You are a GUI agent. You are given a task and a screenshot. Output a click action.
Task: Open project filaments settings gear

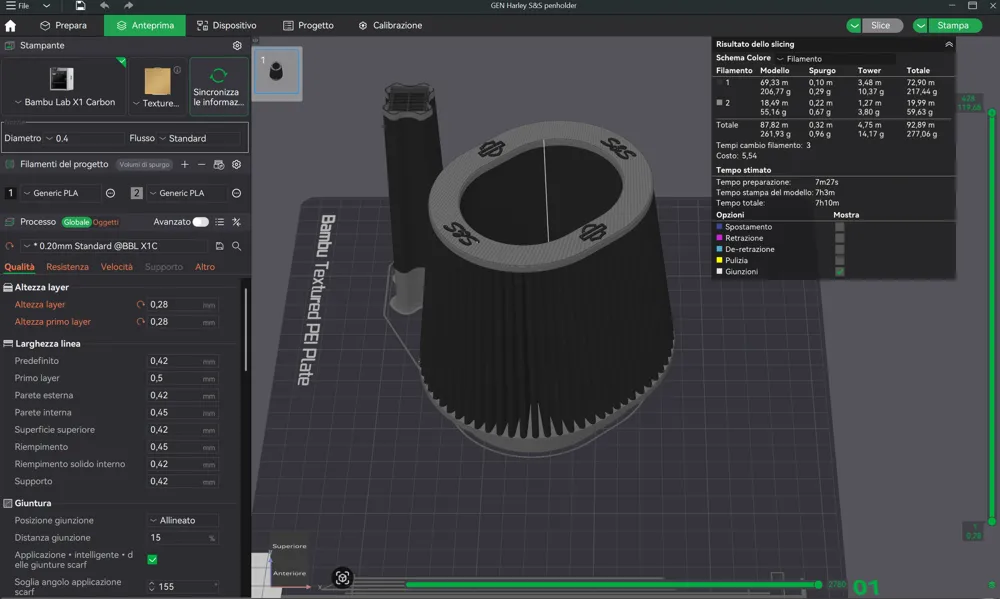(x=237, y=165)
